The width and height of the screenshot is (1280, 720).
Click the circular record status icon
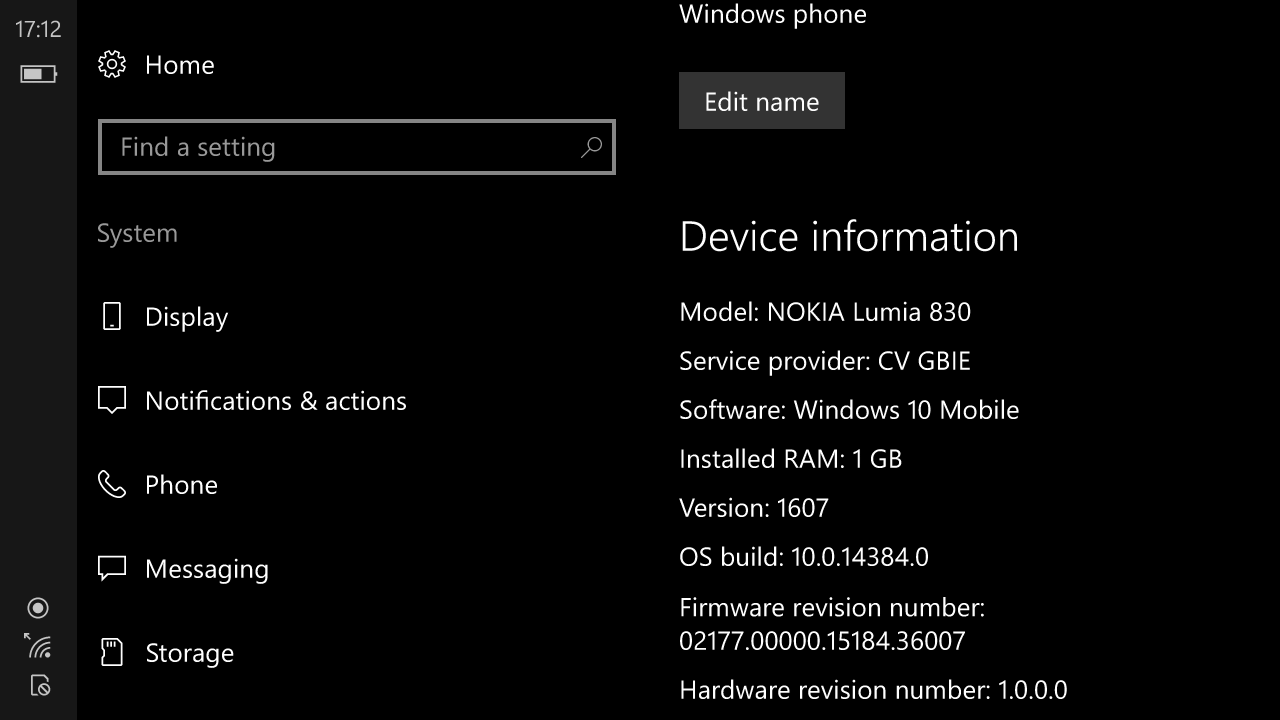(38, 608)
